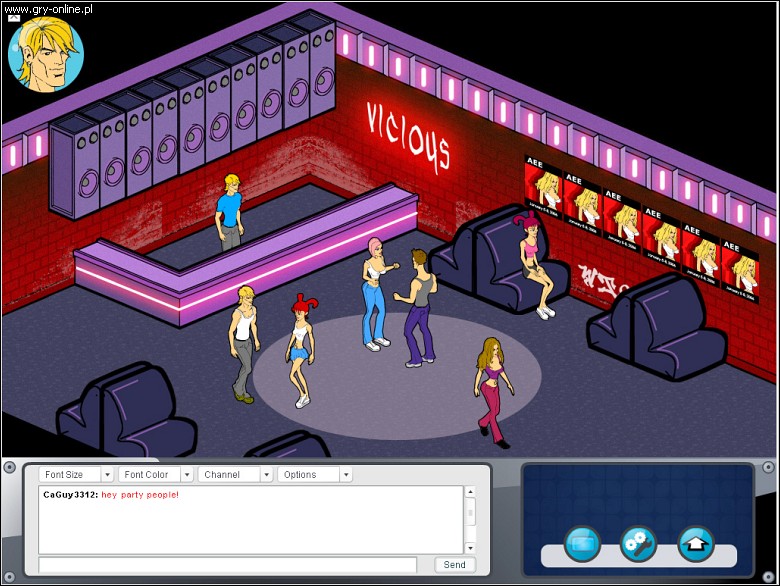Collapse arrow above avatar portrait

pos(14,18)
